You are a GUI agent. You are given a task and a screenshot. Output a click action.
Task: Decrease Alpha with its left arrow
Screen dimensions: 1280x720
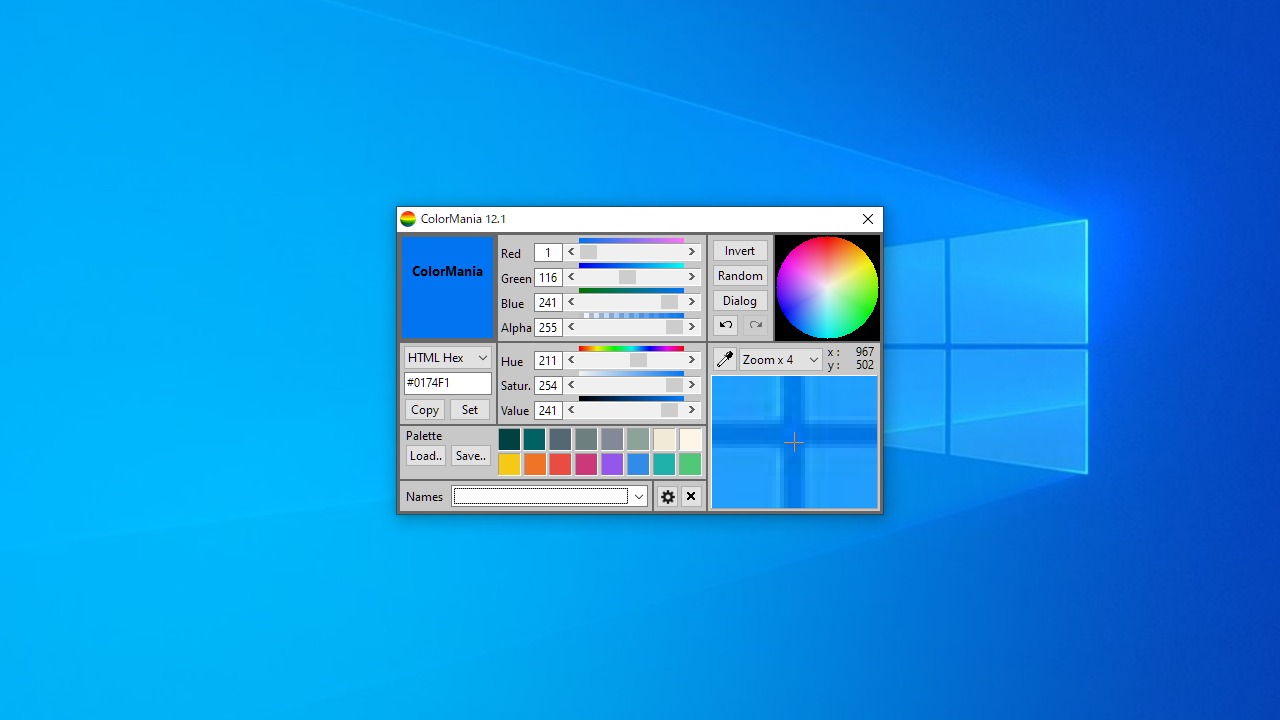[571, 327]
